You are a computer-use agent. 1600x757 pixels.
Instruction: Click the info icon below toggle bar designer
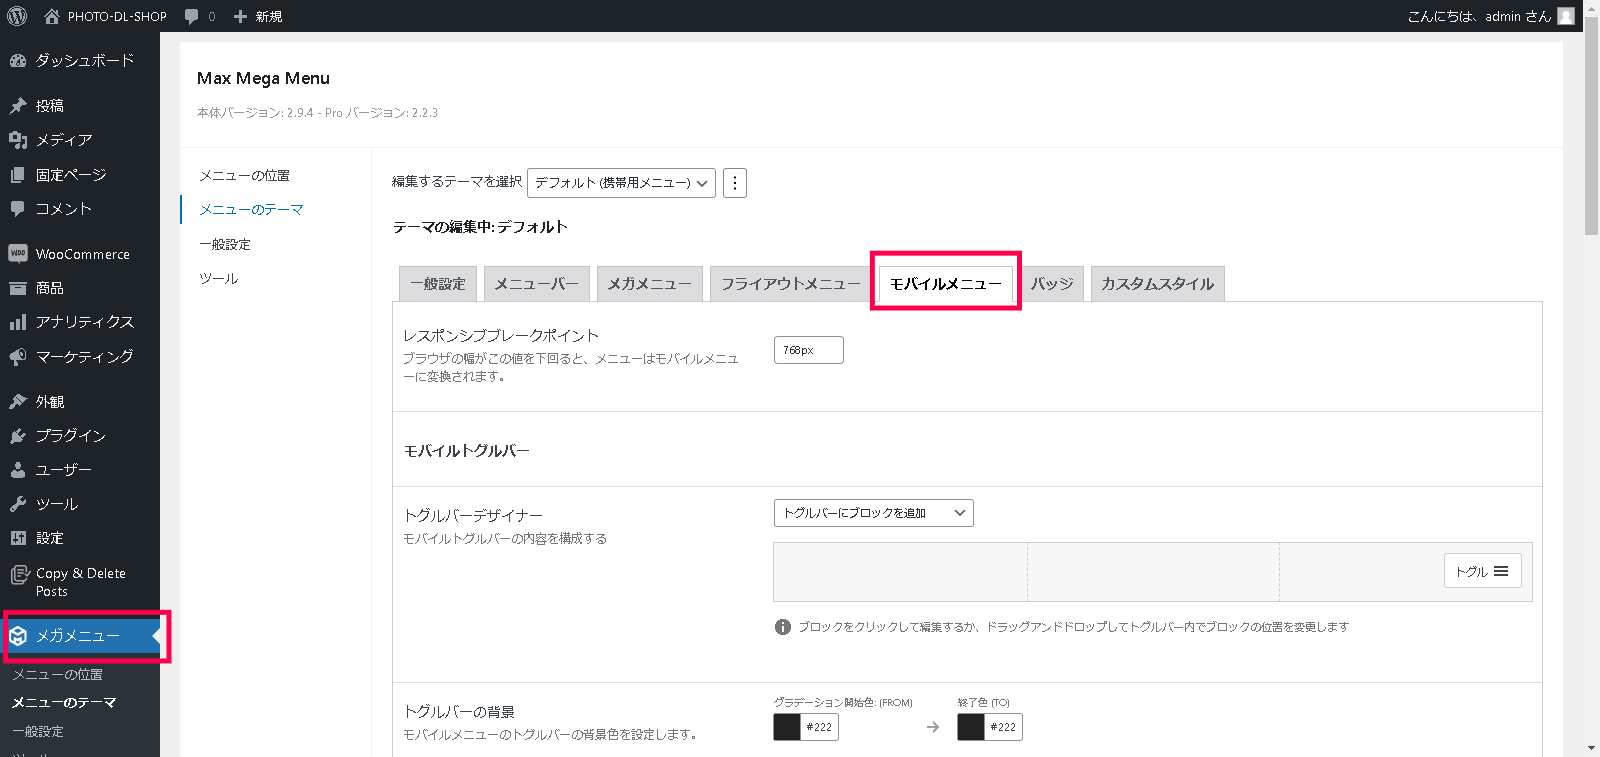[783, 627]
